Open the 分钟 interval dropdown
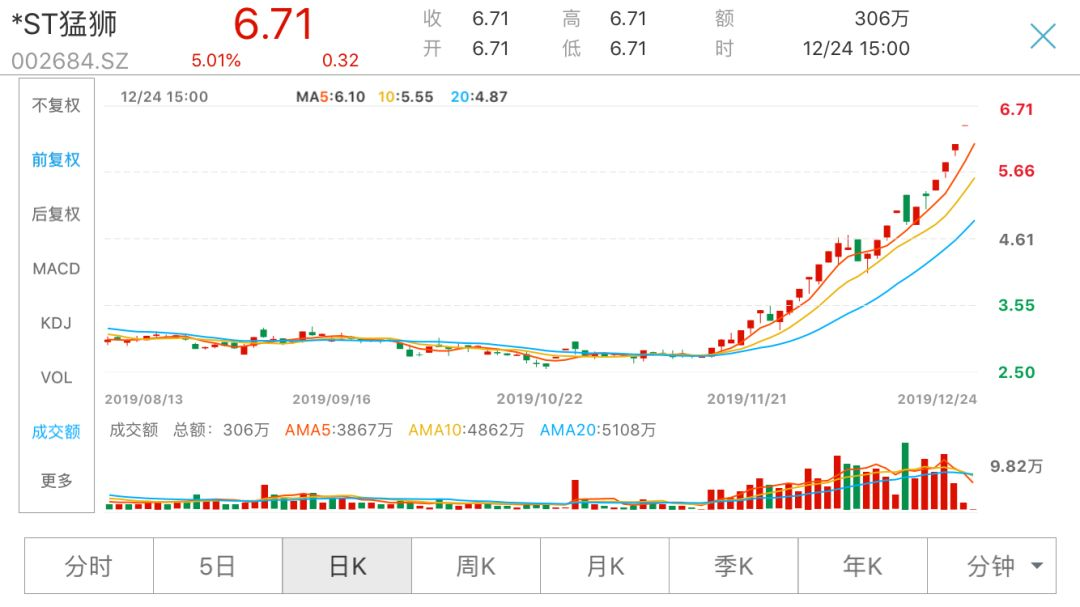This screenshot has height=607, width=1080. pos(992,566)
